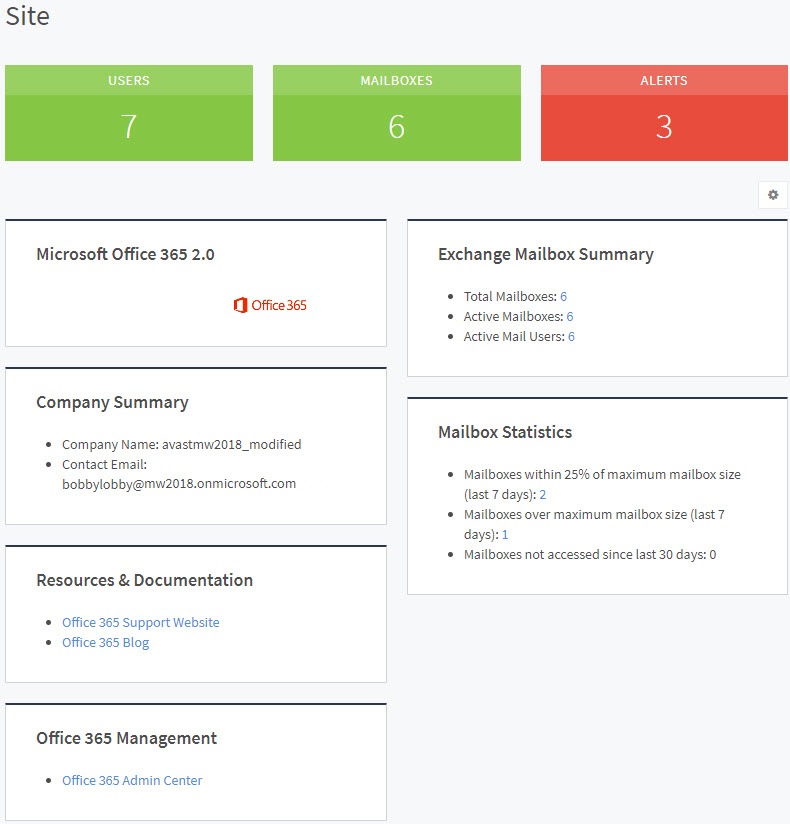Open the Office 365 Admin Center link

click(x=132, y=780)
